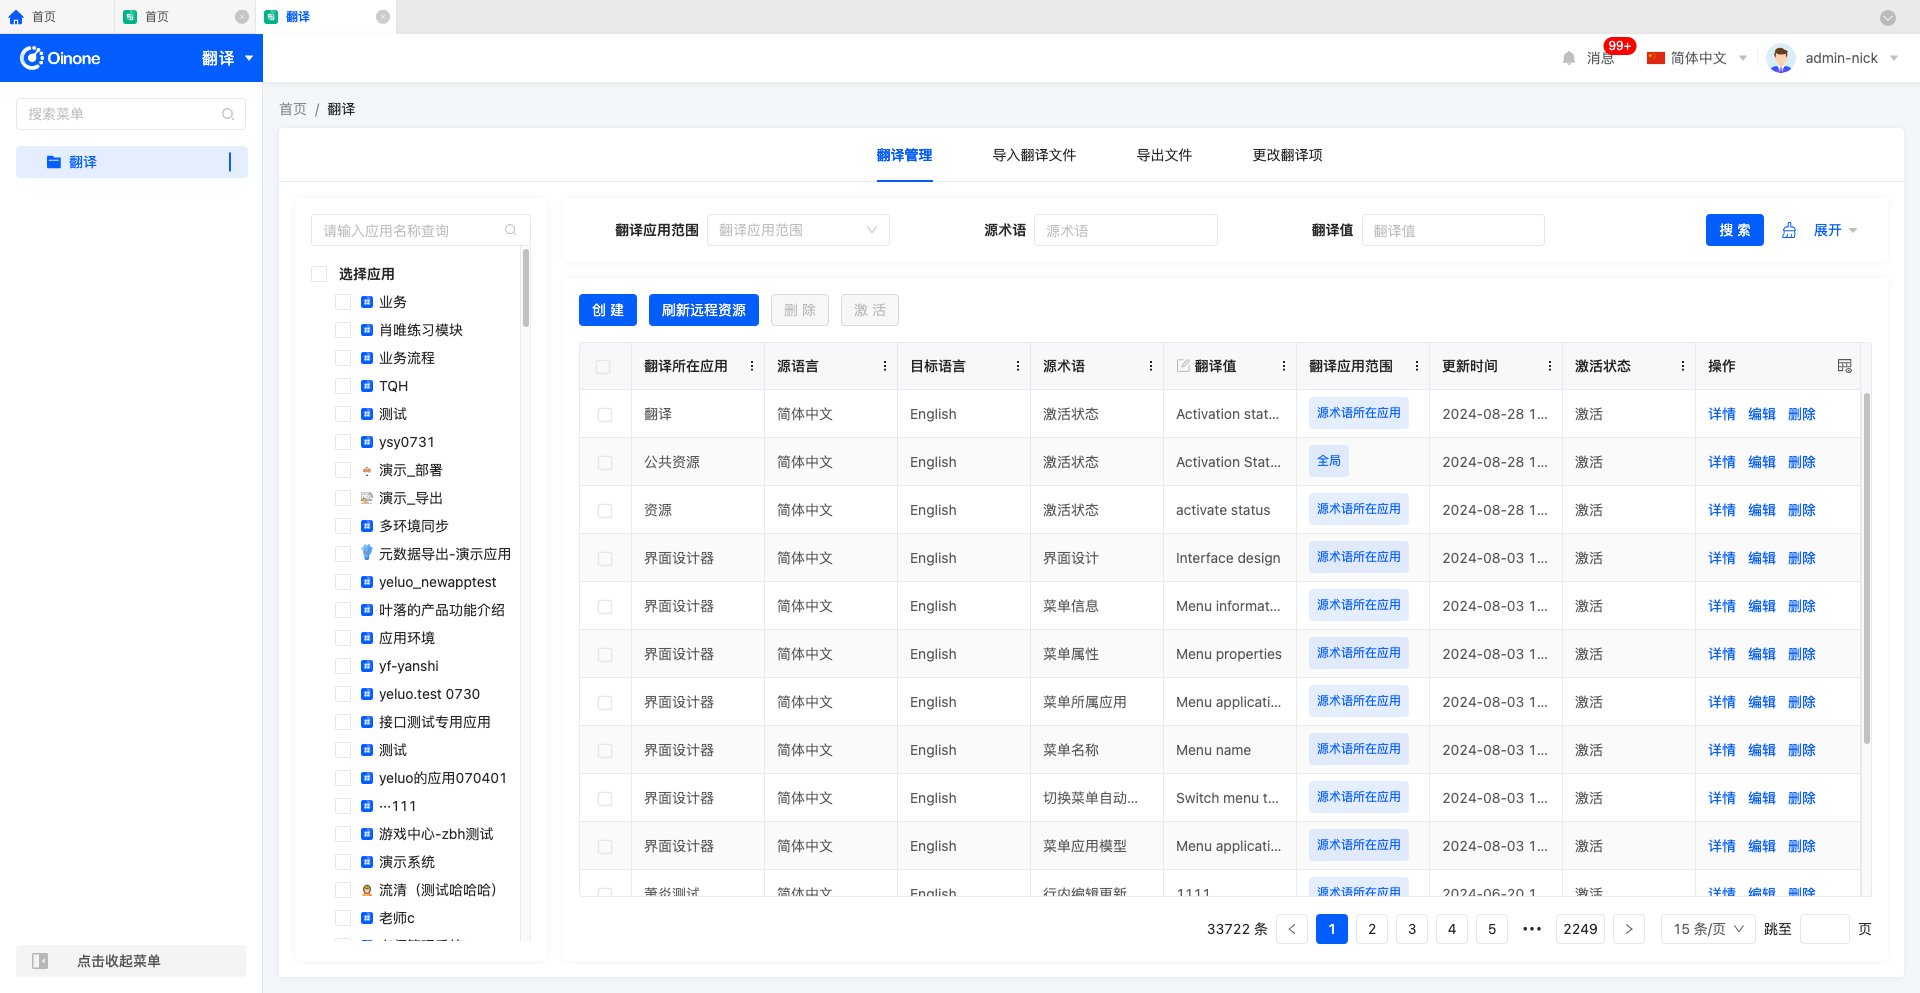Click the table vertical scrollbar
Image resolution: width=1920 pixels, height=993 pixels.
1866,568
